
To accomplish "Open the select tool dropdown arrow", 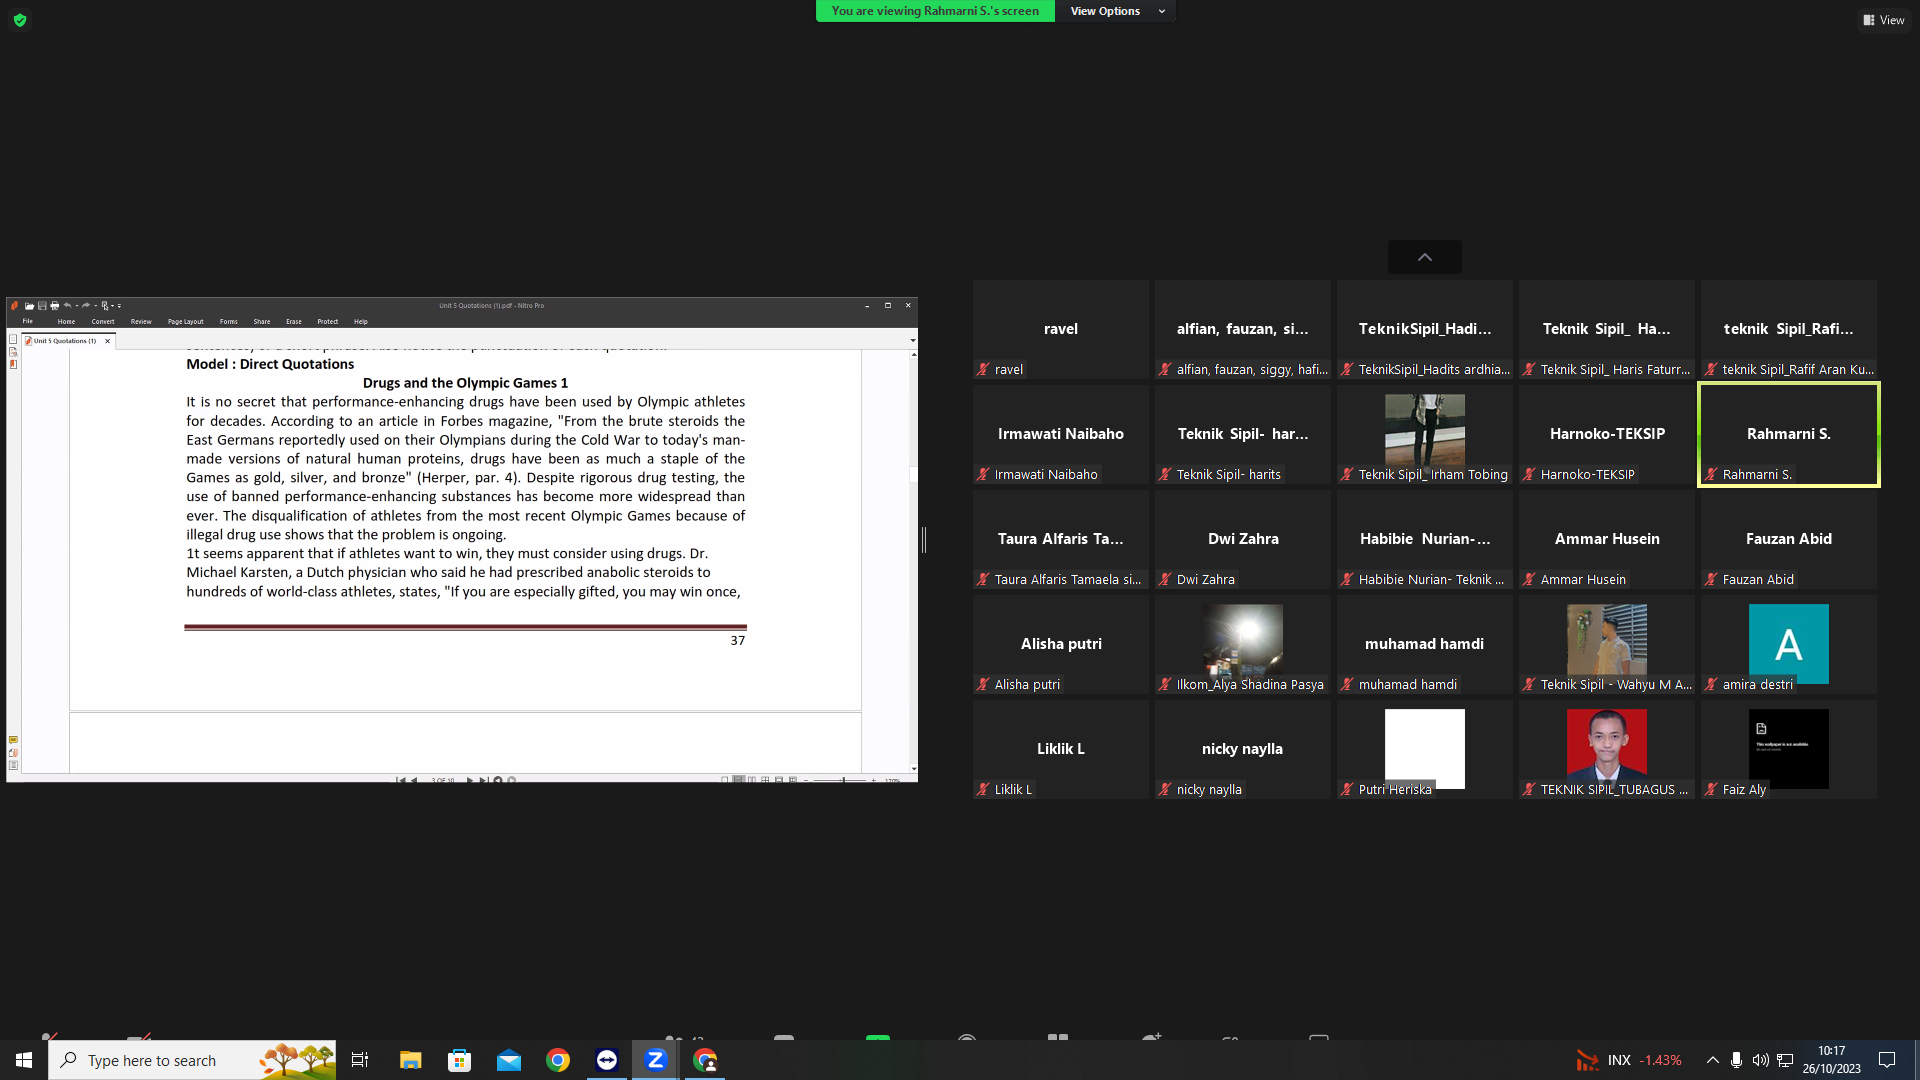I will 112,306.
